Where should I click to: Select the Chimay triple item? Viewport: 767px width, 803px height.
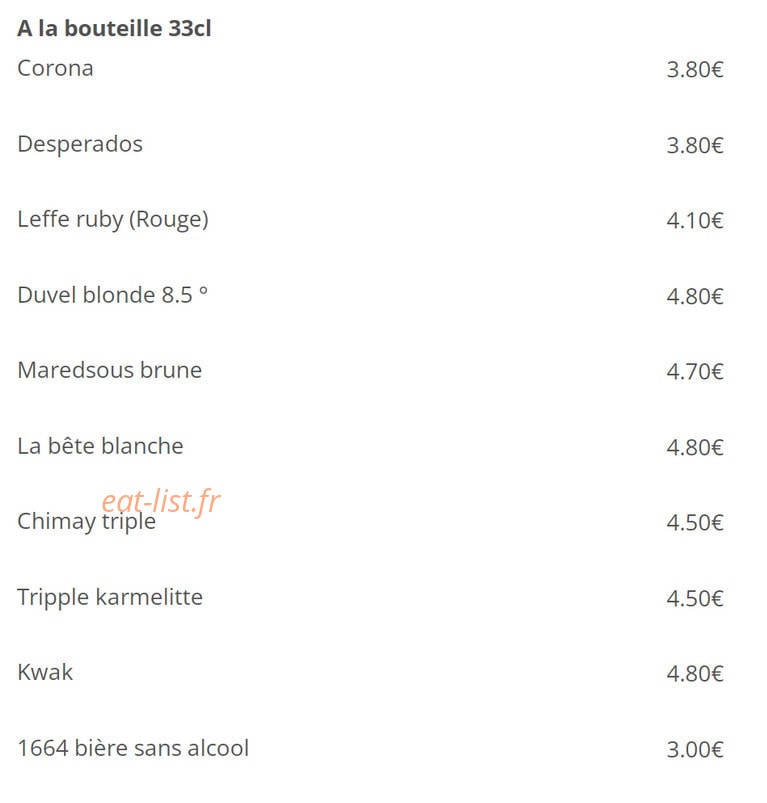(x=87, y=522)
